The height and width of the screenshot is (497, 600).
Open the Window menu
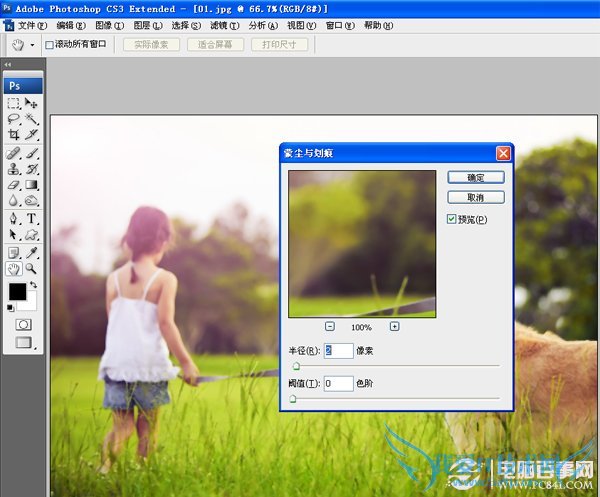coord(340,26)
